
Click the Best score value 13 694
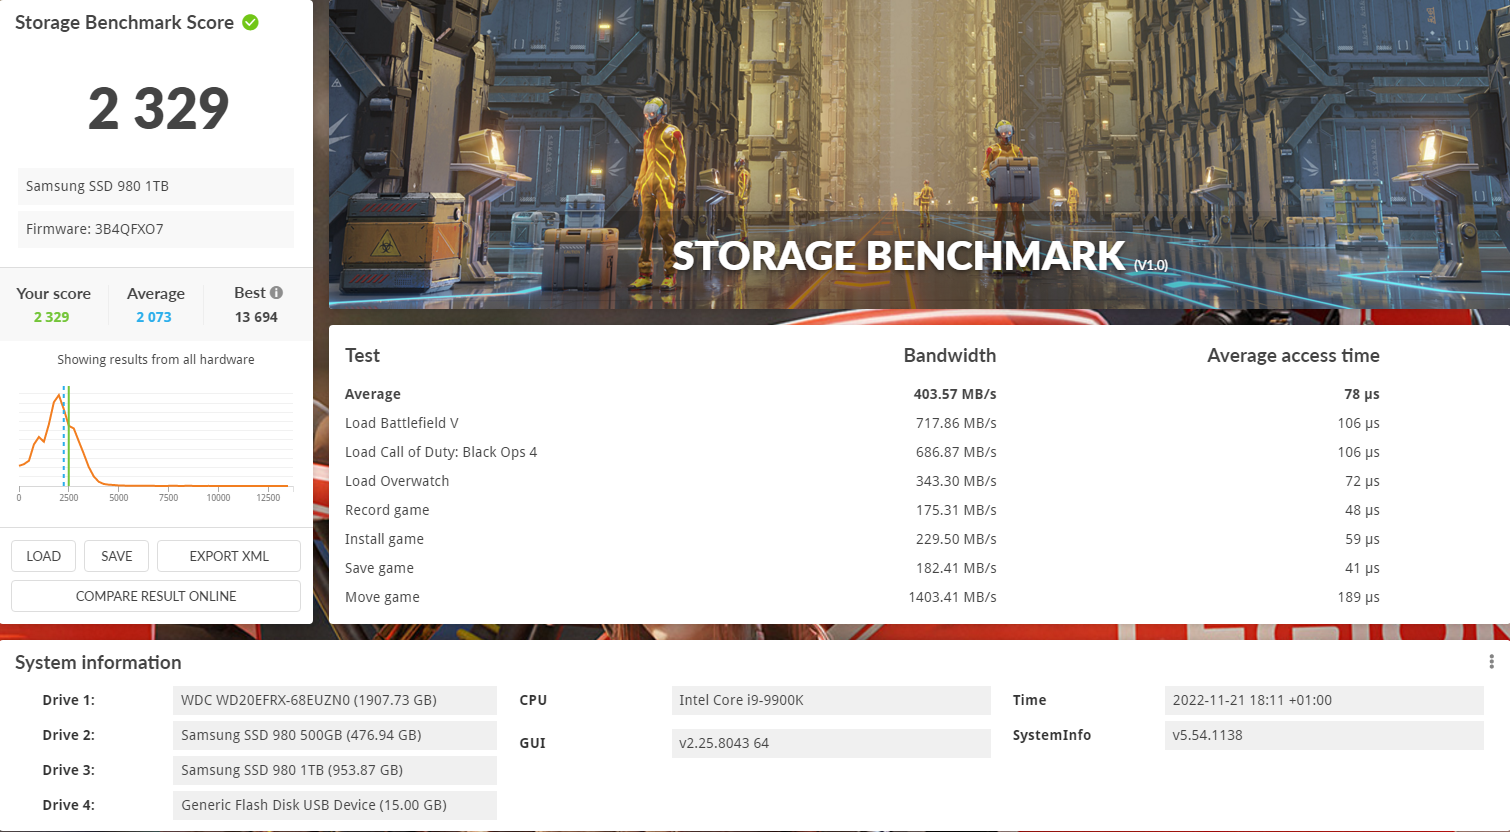pyautogui.click(x=256, y=317)
